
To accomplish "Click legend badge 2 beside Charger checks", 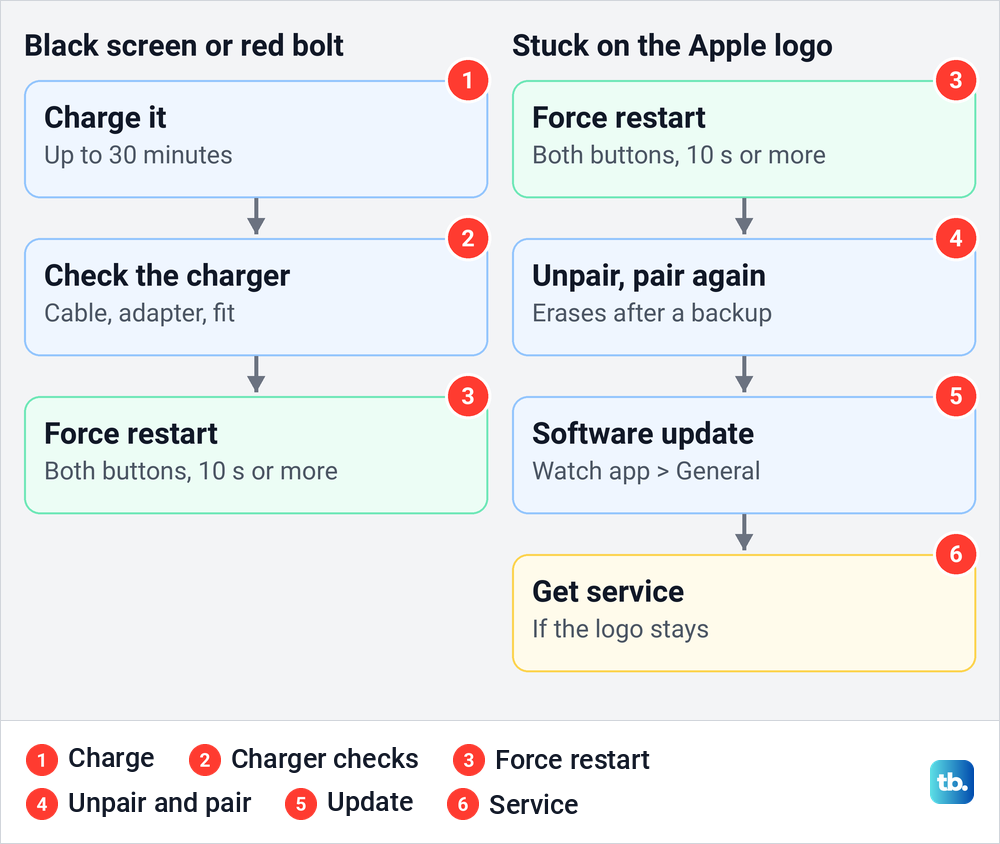I will (205, 760).
